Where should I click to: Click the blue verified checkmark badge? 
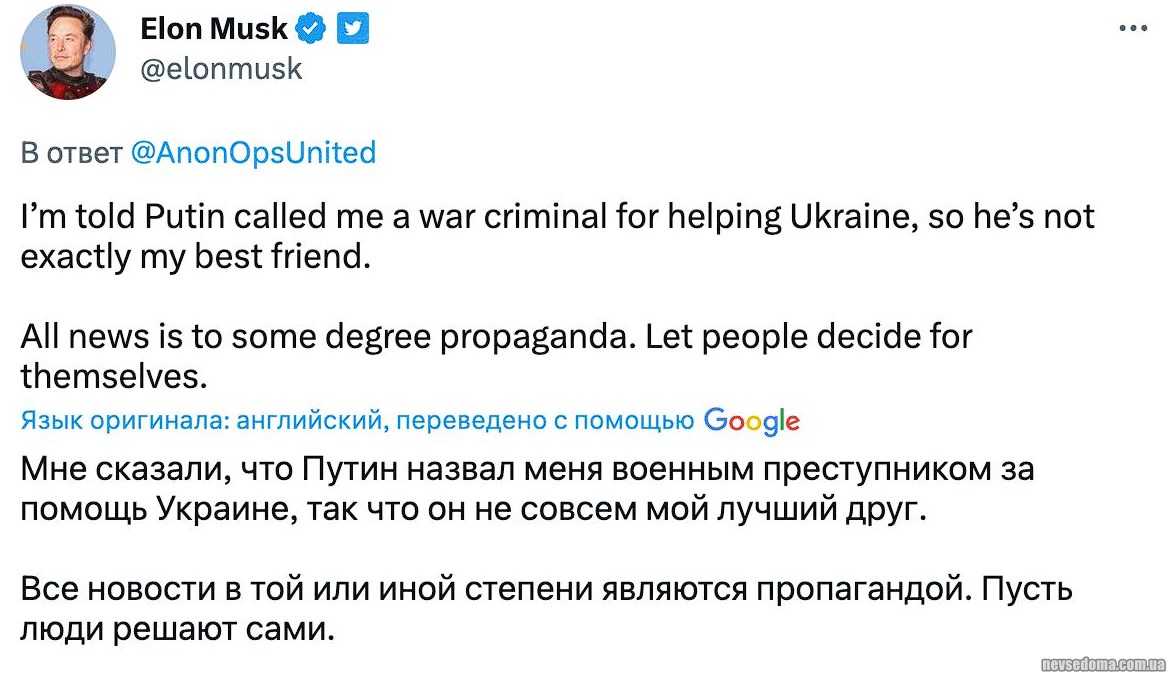click(x=312, y=30)
